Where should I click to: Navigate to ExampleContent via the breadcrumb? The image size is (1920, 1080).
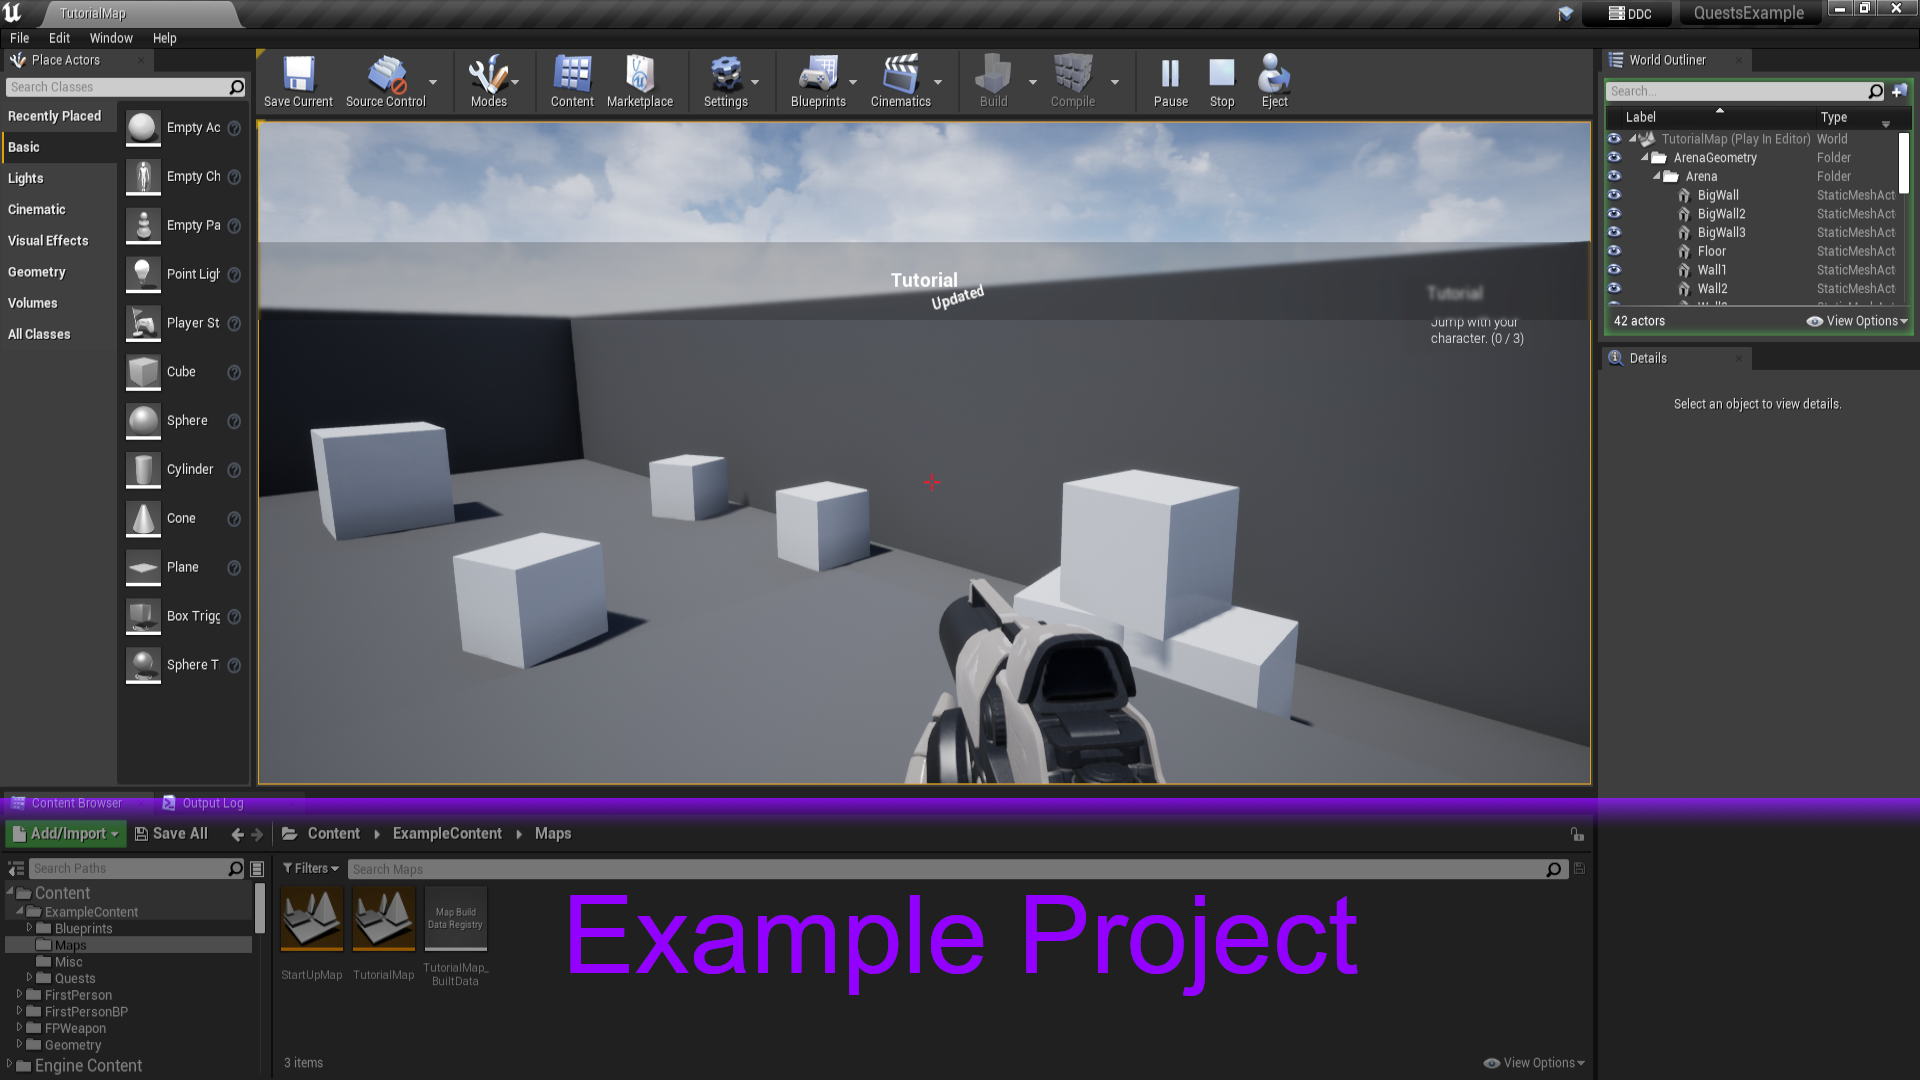click(x=446, y=833)
